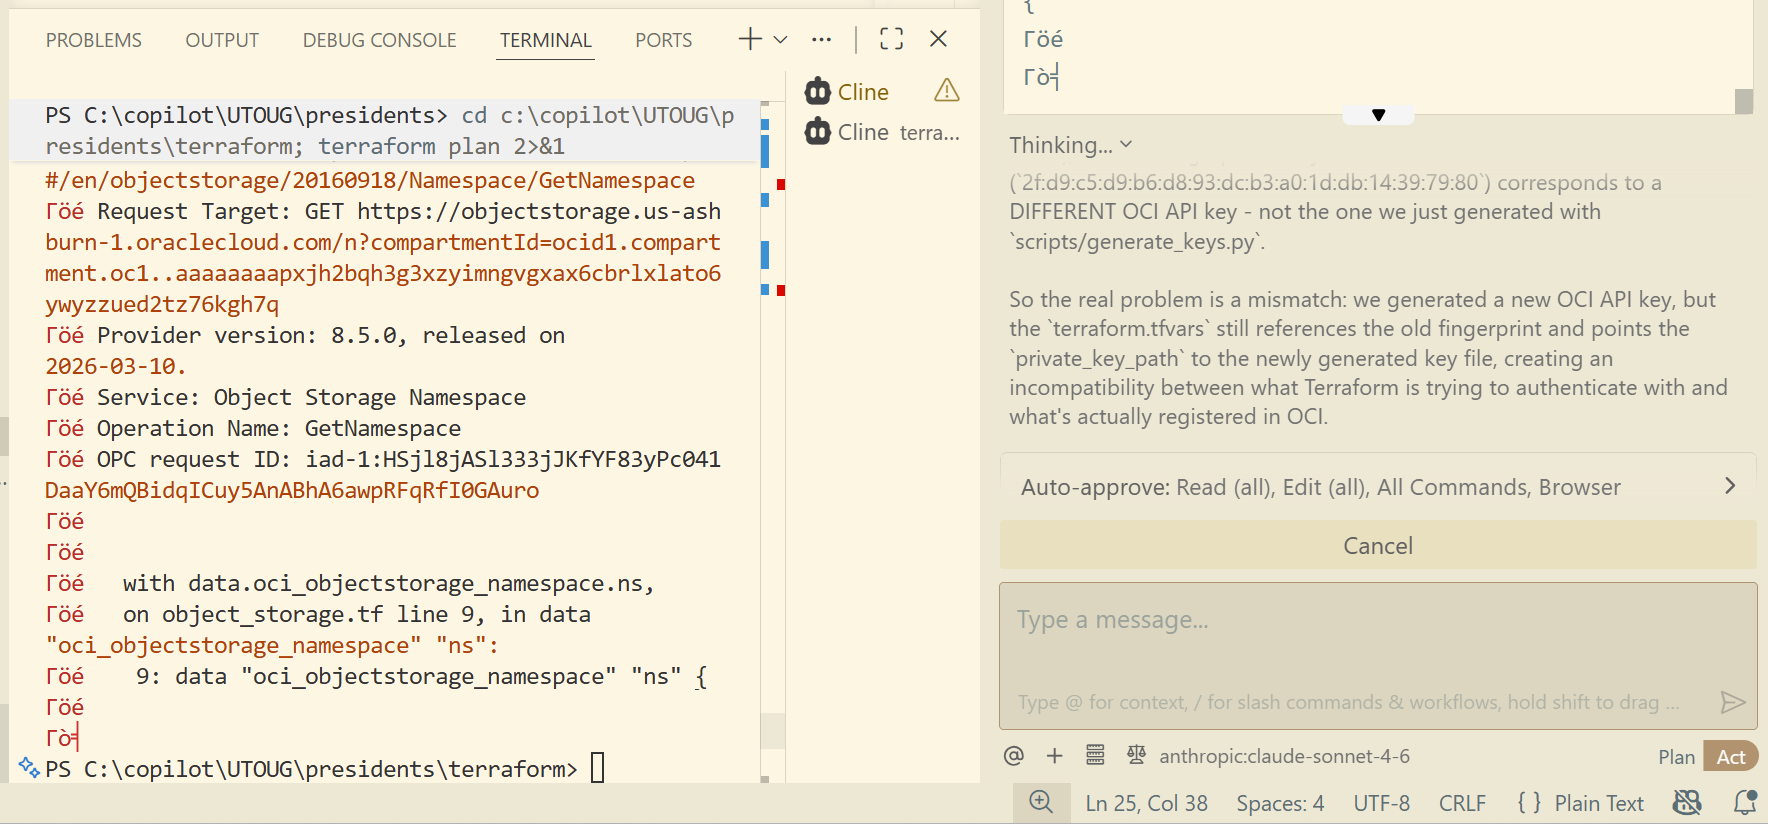Image resolution: width=1768 pixels, height=824 pixels.
Task: Open the DEBUG CONSOLE tab
Action: [379, 40]
